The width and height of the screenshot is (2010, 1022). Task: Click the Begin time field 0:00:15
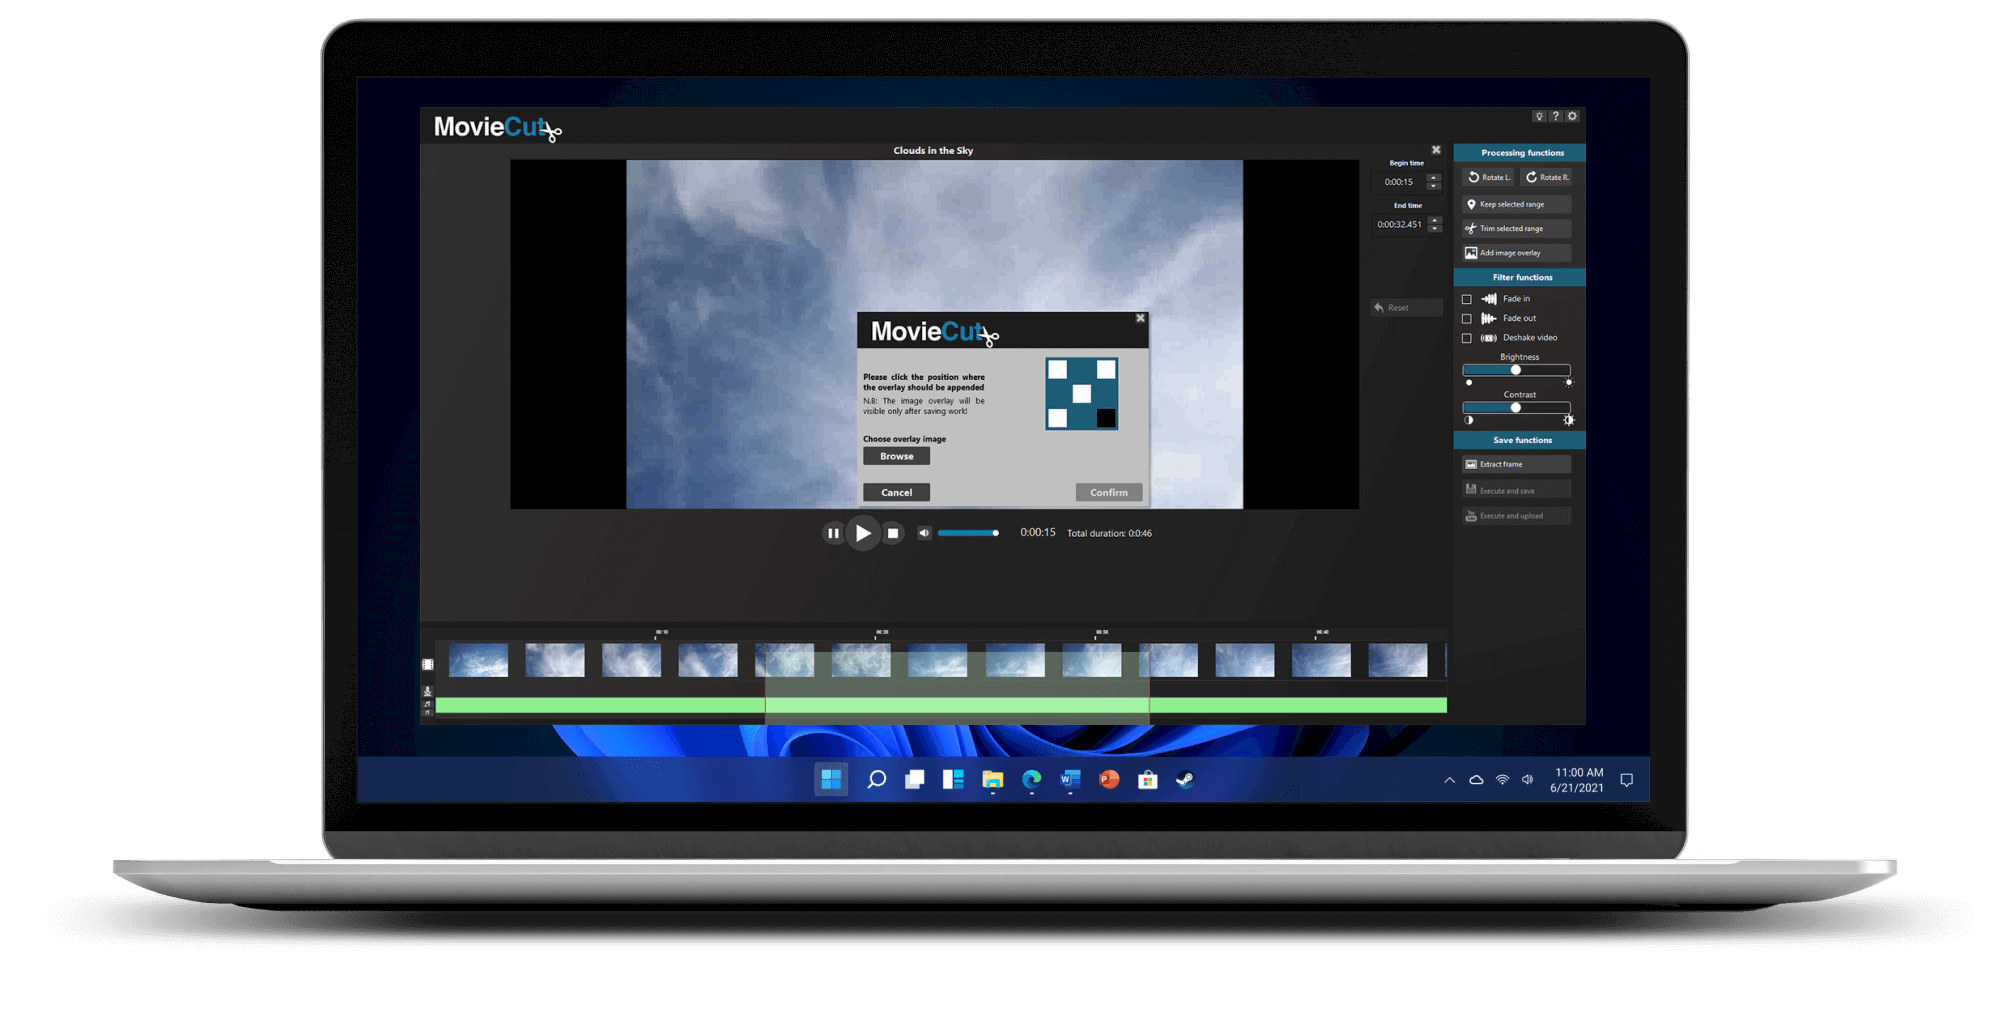pos(1399,182)
